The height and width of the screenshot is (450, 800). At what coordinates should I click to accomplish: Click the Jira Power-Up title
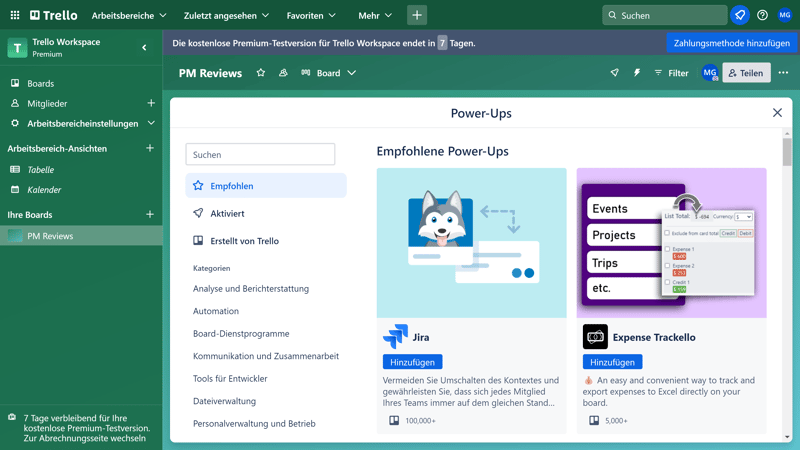(x=421, y=337)
